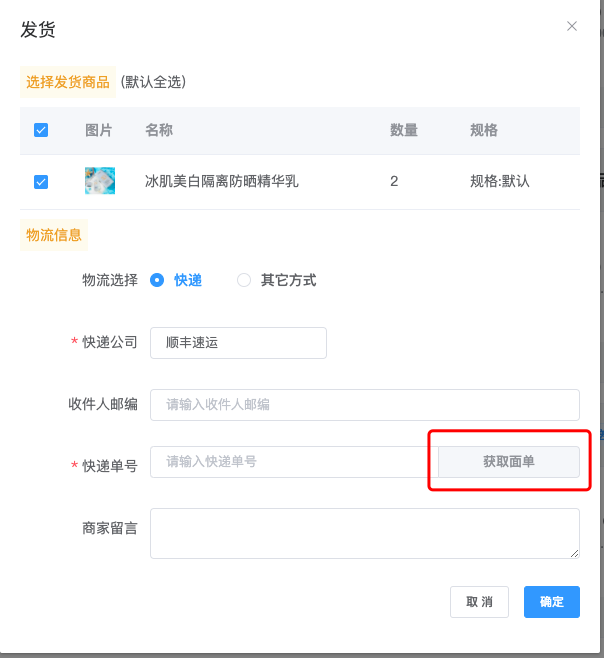Click the 选择发货商品 section label
This screenshot has height=658, width=604.
(68, 82)
